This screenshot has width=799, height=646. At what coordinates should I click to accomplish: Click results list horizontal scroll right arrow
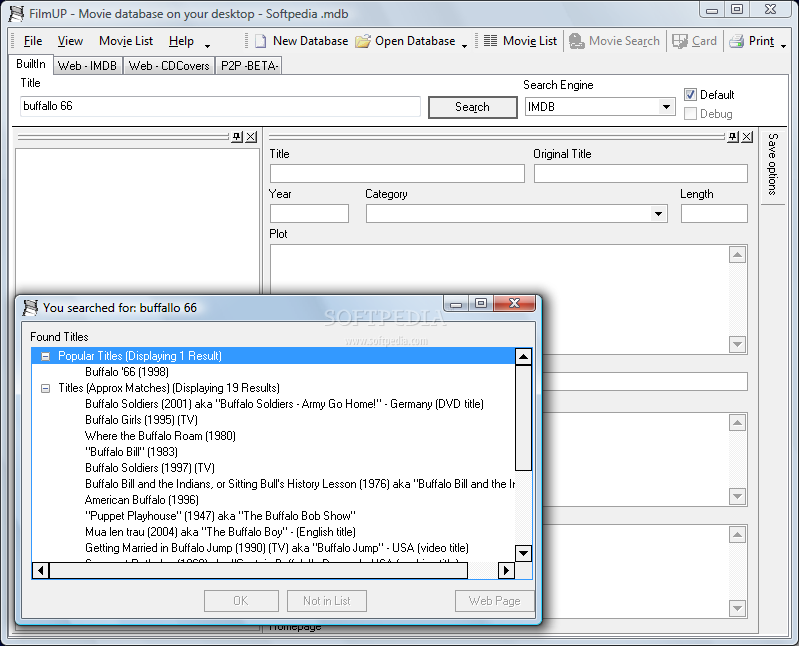506,570
